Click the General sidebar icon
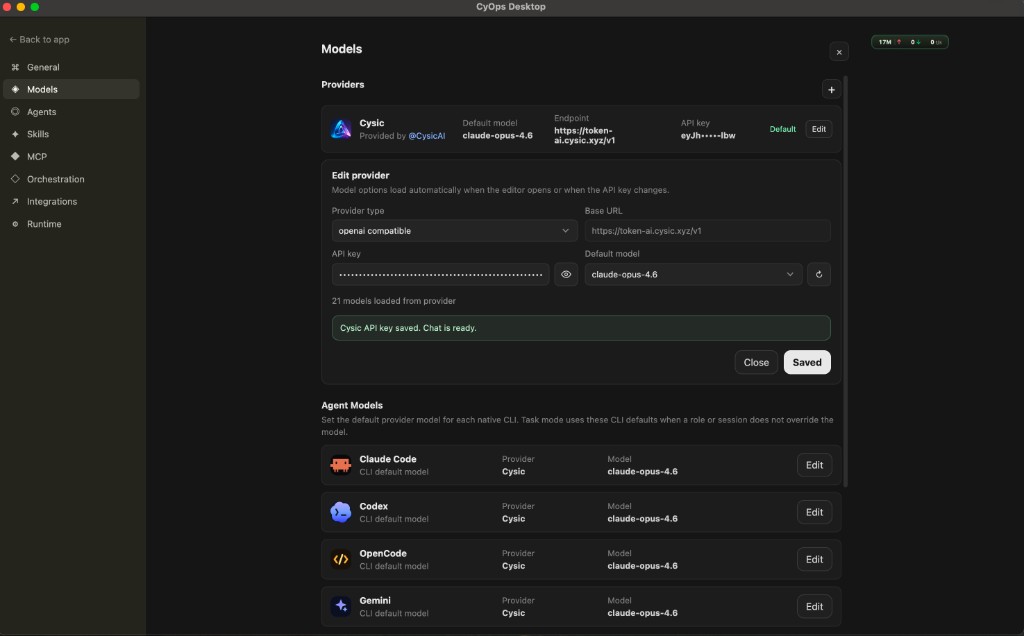 click(15, 67)
